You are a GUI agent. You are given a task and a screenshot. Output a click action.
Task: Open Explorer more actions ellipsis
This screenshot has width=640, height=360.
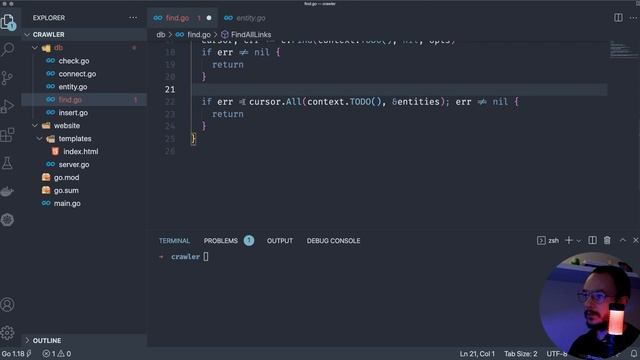[x=133, y=18]
